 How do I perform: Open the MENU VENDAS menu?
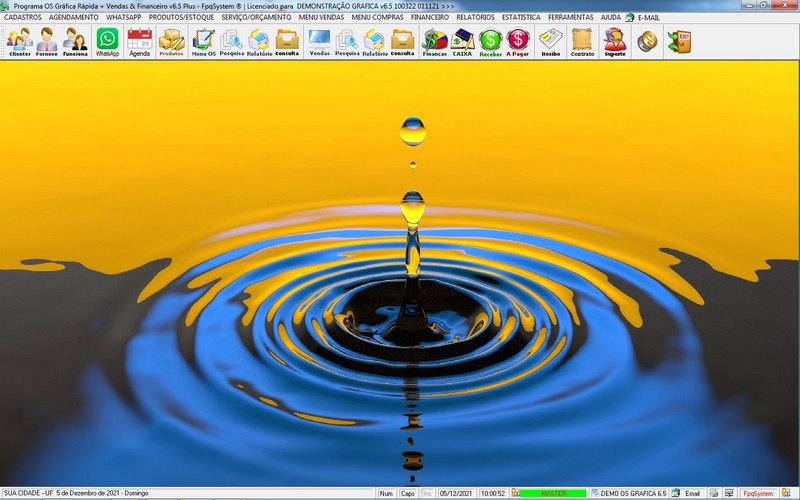tap(321, 17)
